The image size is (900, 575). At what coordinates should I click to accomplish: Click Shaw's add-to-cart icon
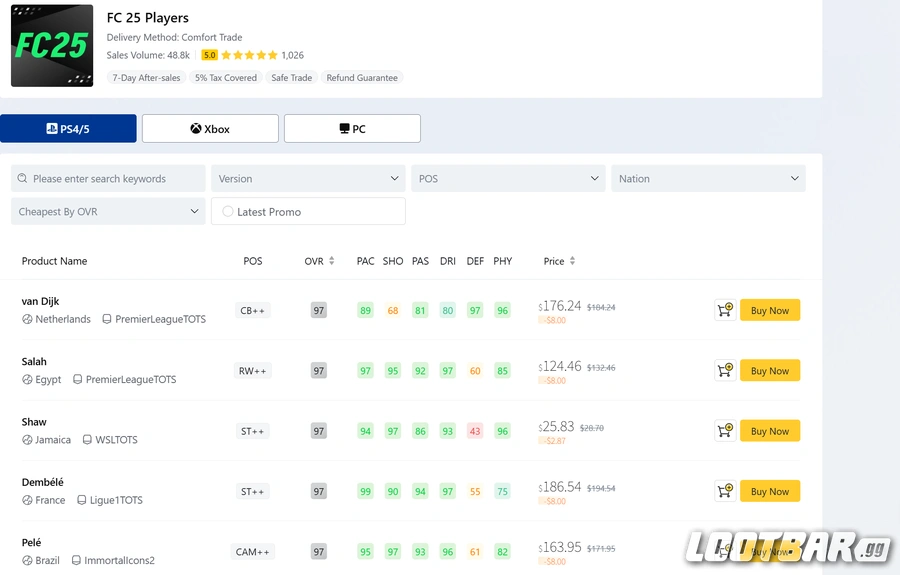point(725,431)
